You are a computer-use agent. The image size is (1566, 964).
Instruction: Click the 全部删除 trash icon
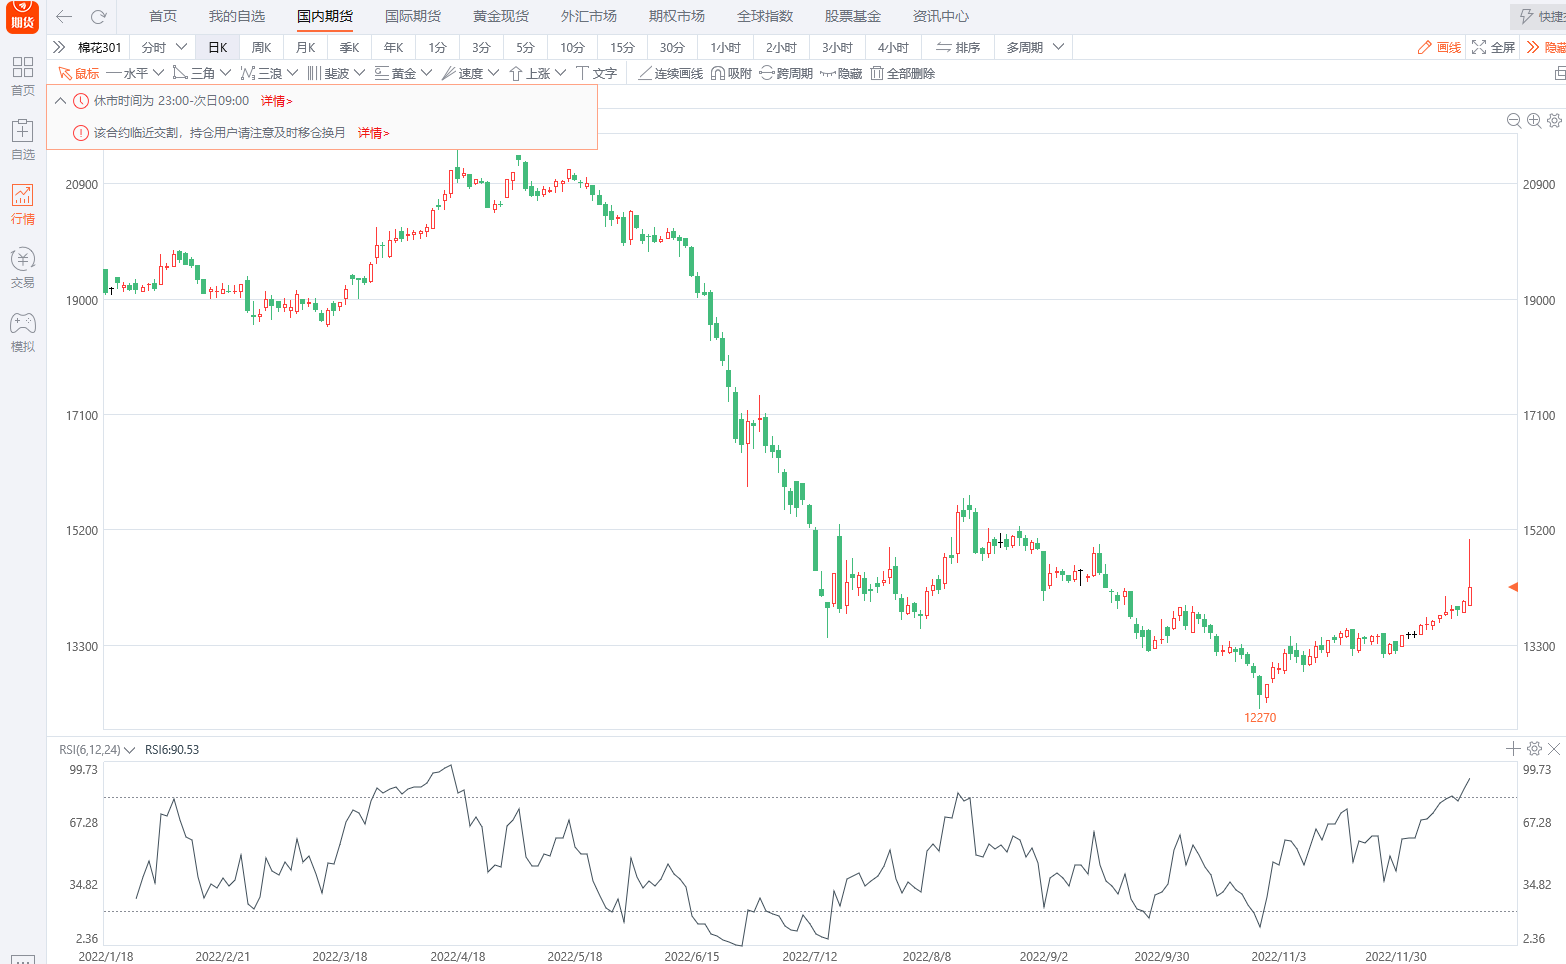[x=877, y=73]
